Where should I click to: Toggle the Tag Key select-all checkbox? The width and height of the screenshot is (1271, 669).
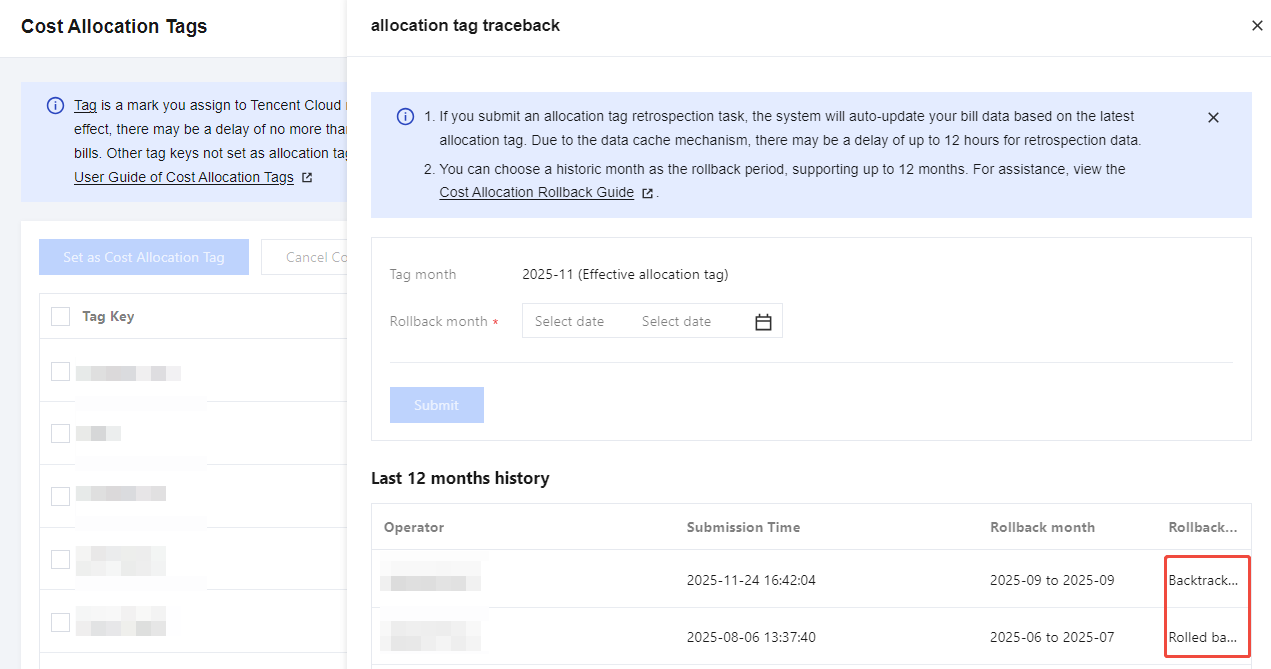[61, 317]
